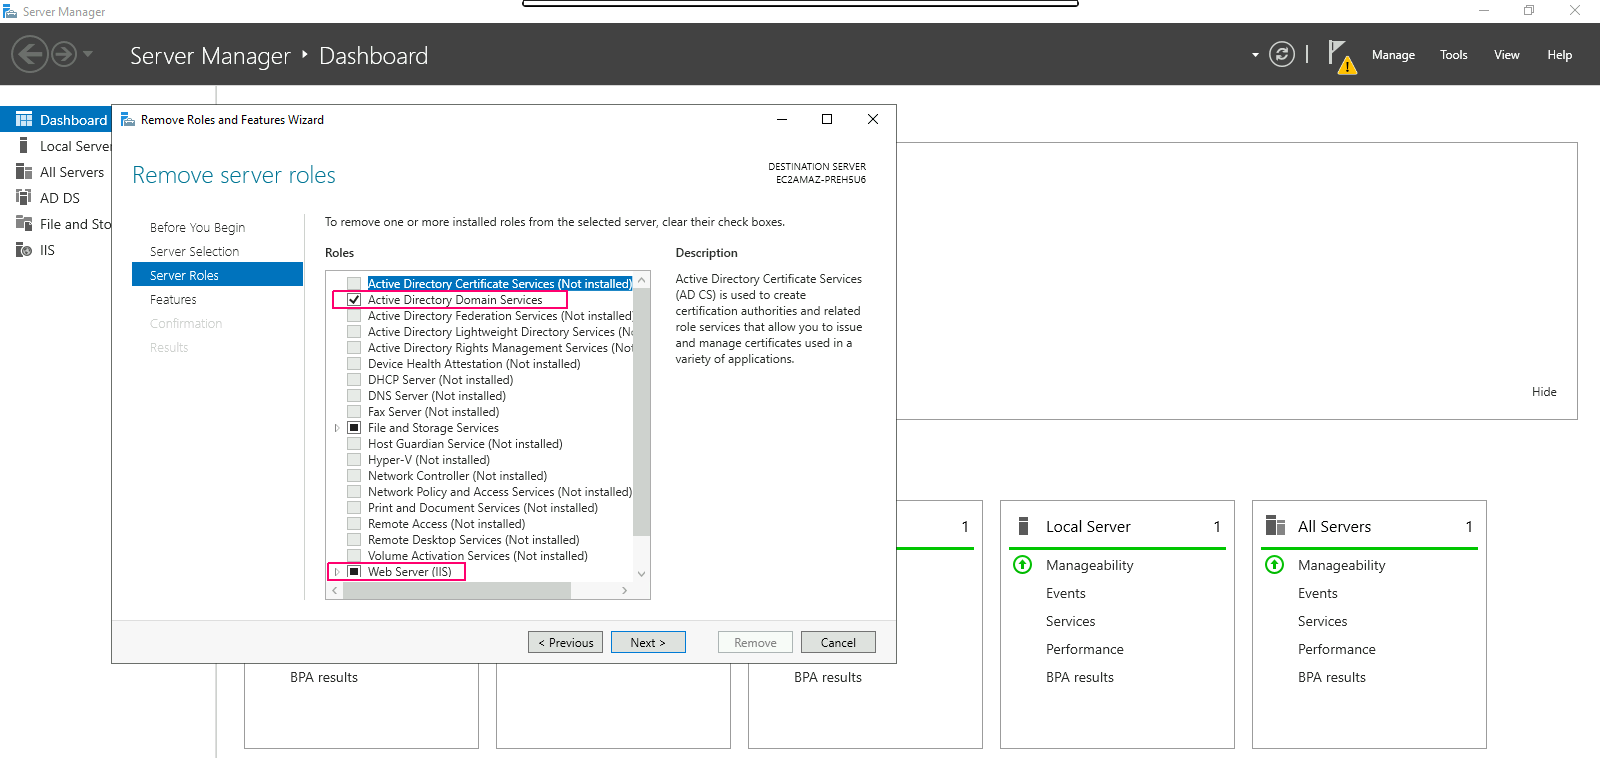
Task: Click the back navigation arrow in Server Manager
Action: pyautogui.click(x=30, y=54)
